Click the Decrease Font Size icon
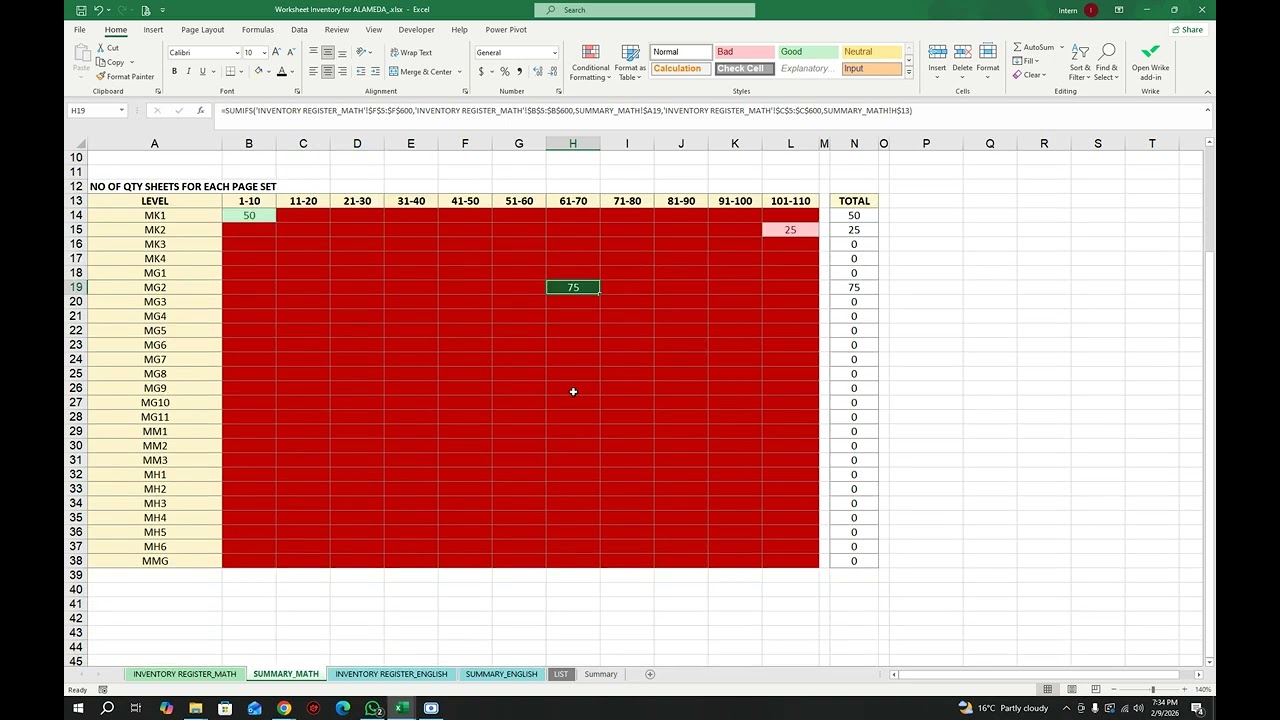Image resolution: width=1280 pixels, height=720 pixels. 291,52
